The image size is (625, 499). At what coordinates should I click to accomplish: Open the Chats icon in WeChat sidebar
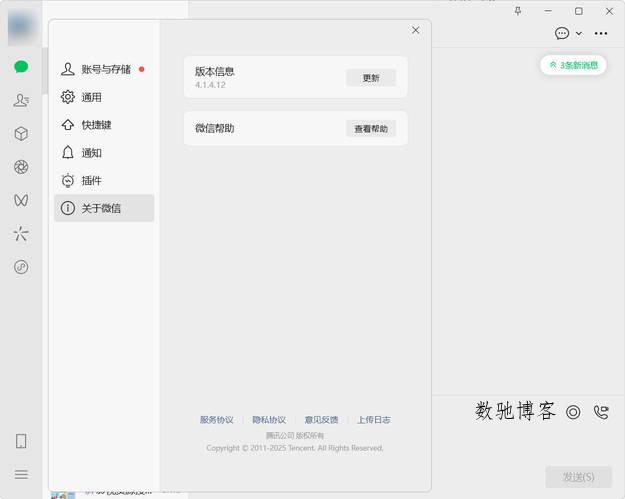(21, 67)
